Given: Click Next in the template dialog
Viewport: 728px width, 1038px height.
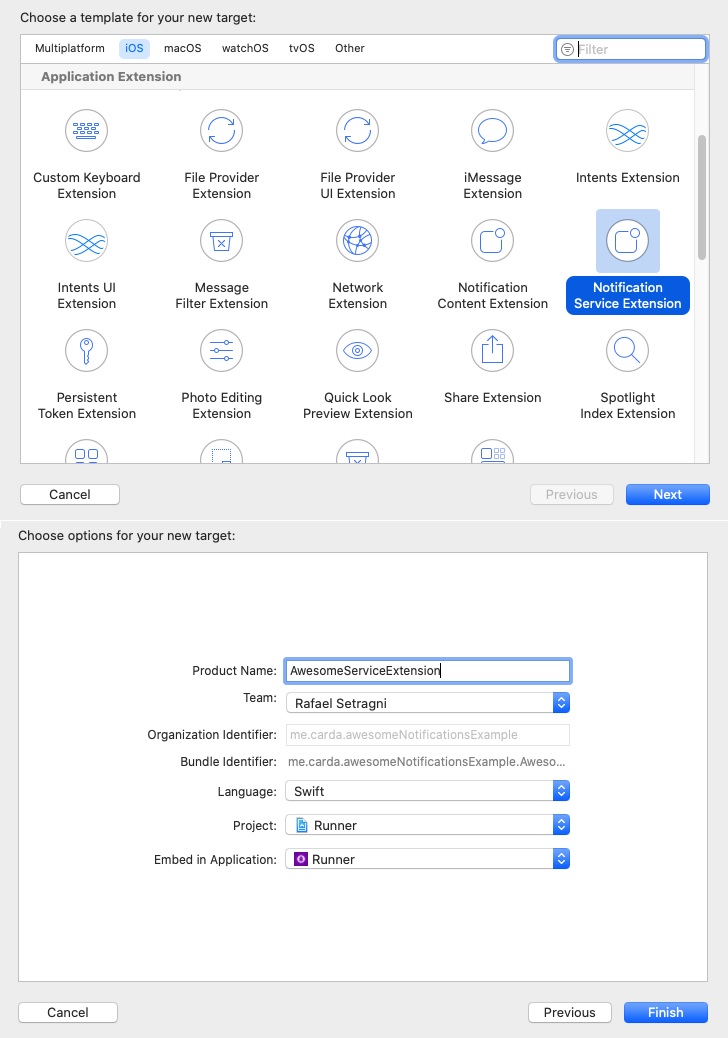Looking at the screenshot, I should point(668,495).
